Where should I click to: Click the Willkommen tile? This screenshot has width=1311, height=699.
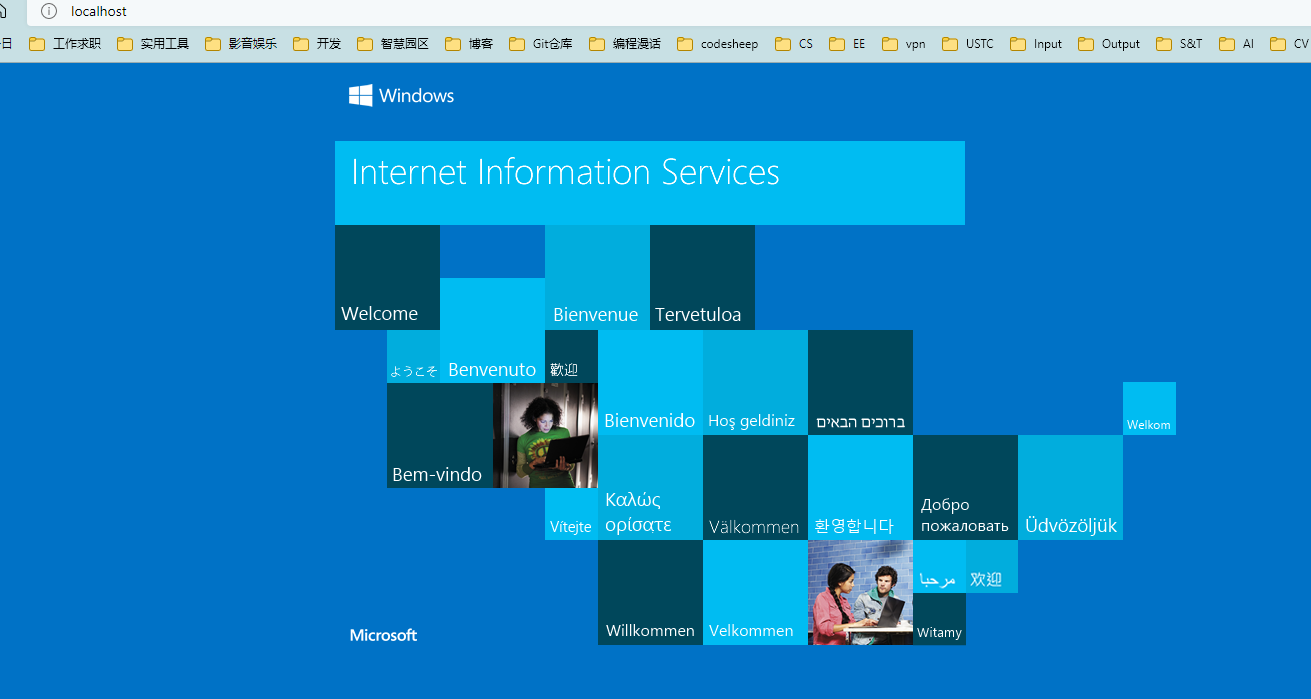650,592
